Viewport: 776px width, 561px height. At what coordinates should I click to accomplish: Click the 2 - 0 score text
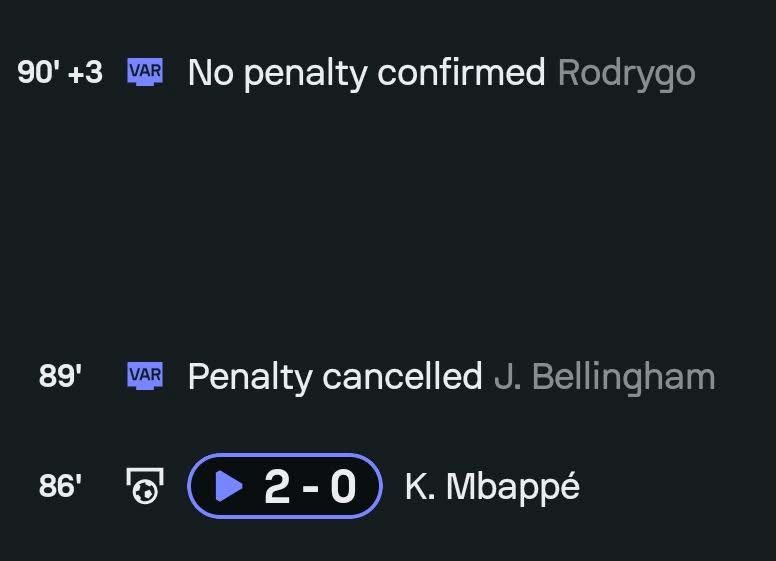[x=310, y=487]
